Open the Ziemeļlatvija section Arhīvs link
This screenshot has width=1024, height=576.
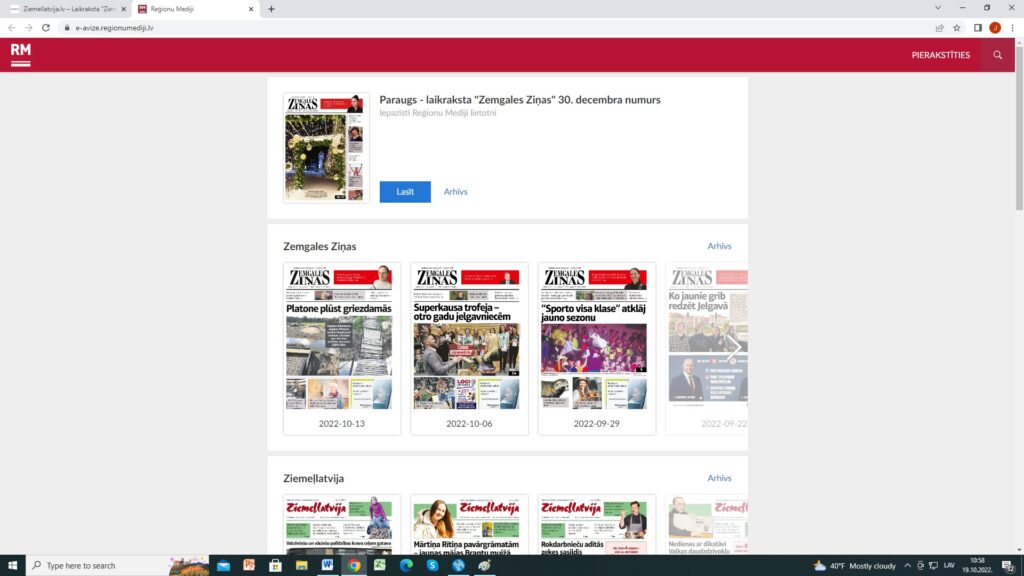(719, 478)
